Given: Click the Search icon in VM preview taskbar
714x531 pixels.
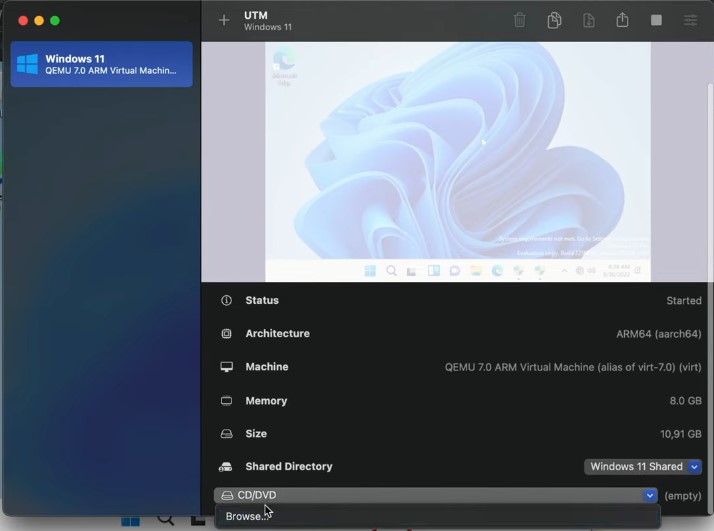Looking at the screenshot, I should click(391, 271).
